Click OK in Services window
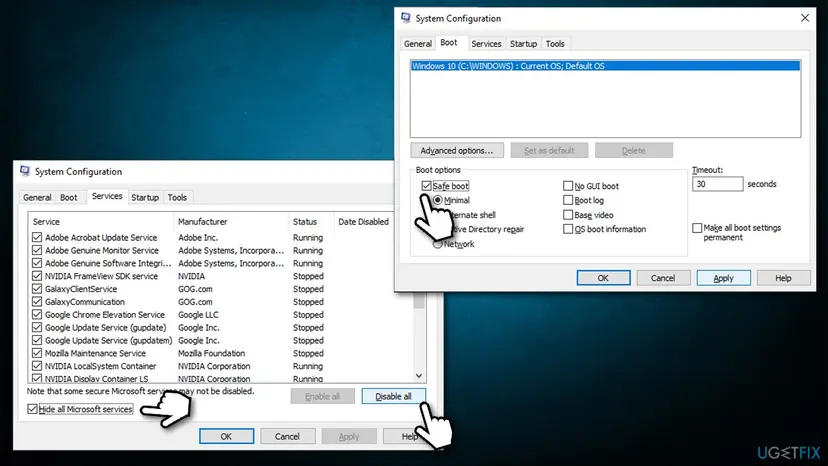This screenshot has width=828, height=466. point(226,436)
